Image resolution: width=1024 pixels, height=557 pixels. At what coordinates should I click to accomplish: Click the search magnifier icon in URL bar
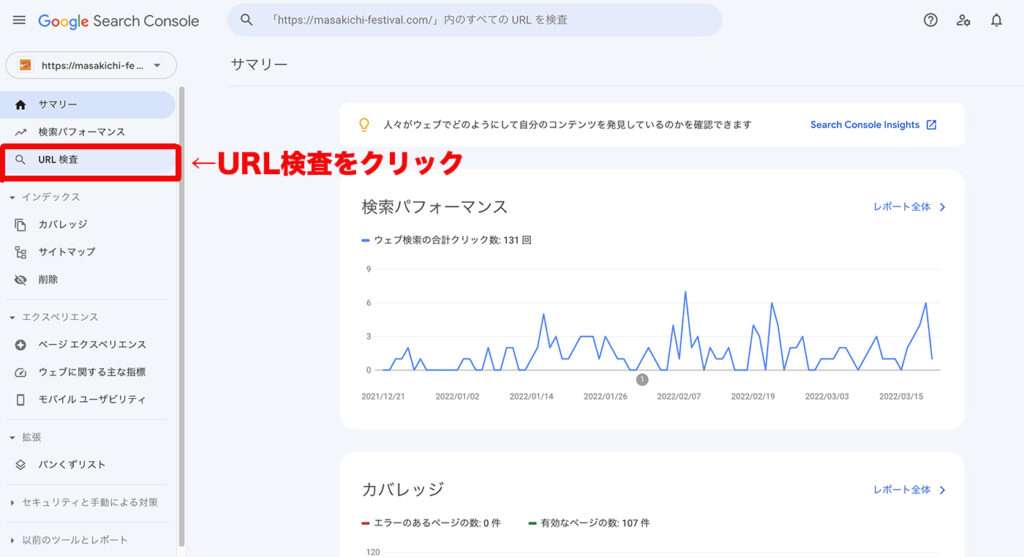(x=246, y=20)
